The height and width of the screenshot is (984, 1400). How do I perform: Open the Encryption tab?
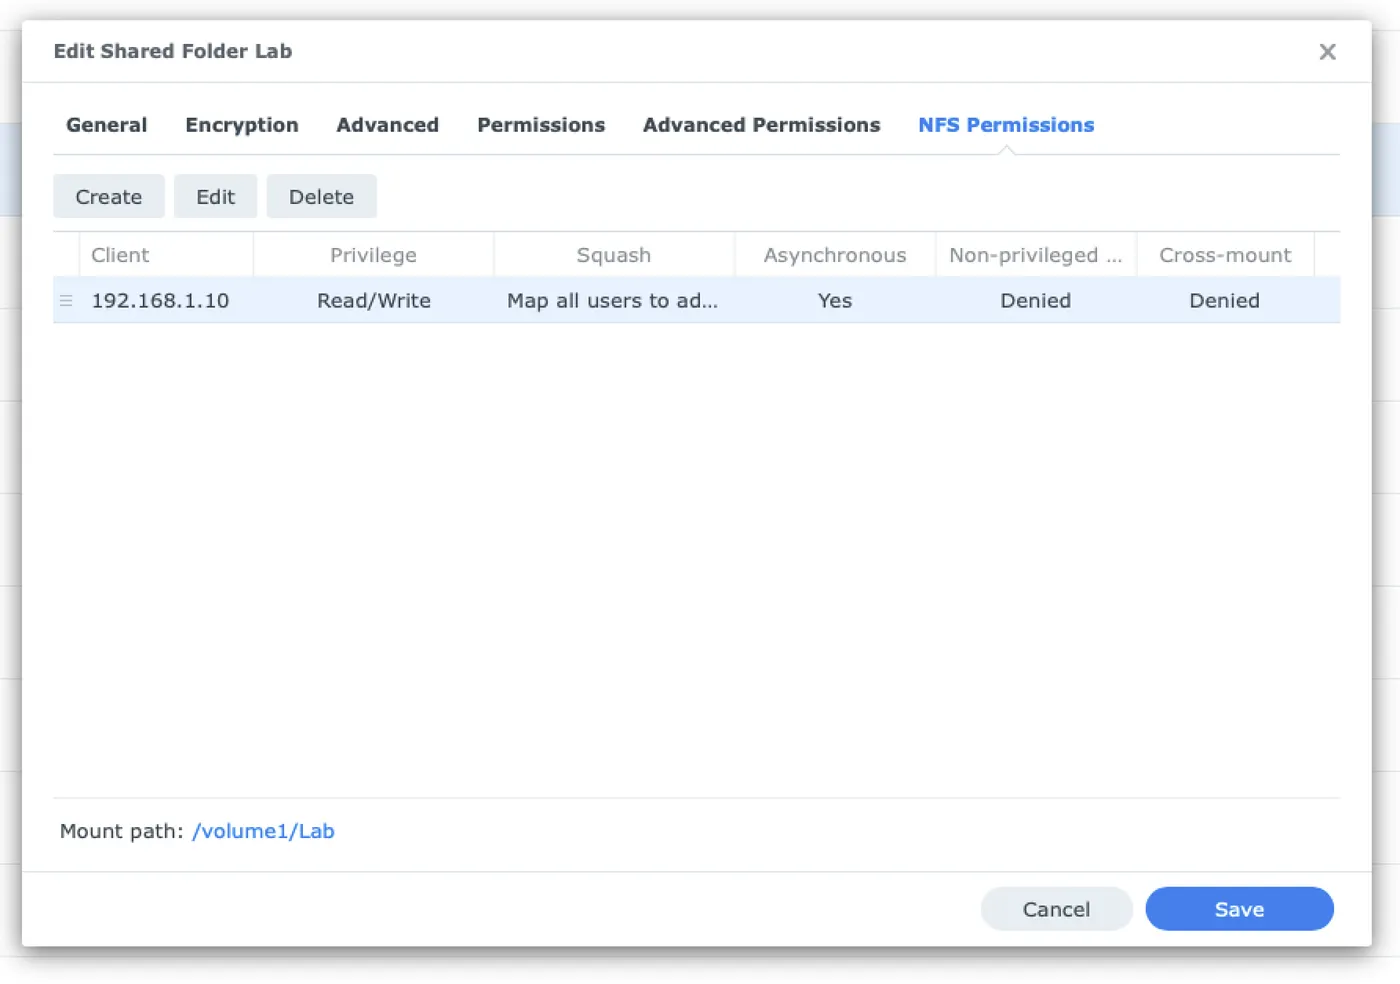(x=242, y=125)
